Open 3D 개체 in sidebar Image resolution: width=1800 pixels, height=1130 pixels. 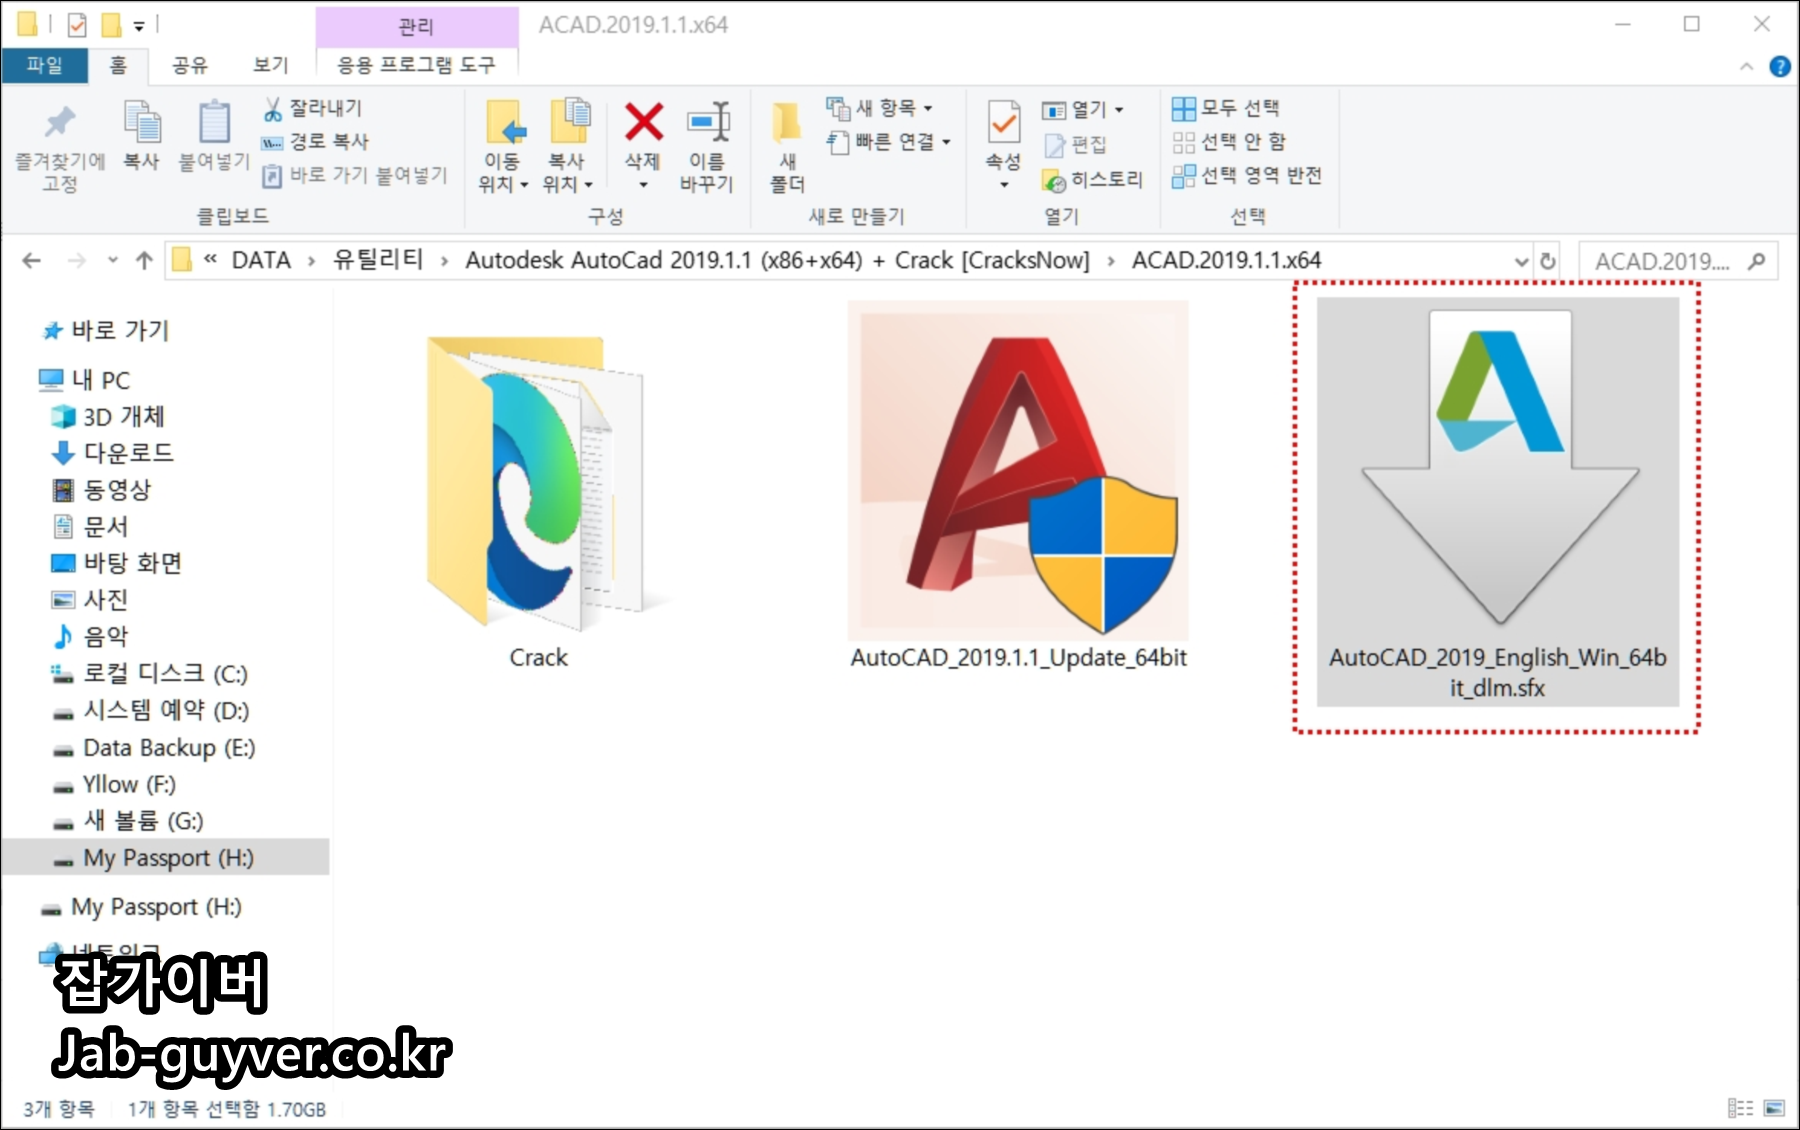click(108, 417)
